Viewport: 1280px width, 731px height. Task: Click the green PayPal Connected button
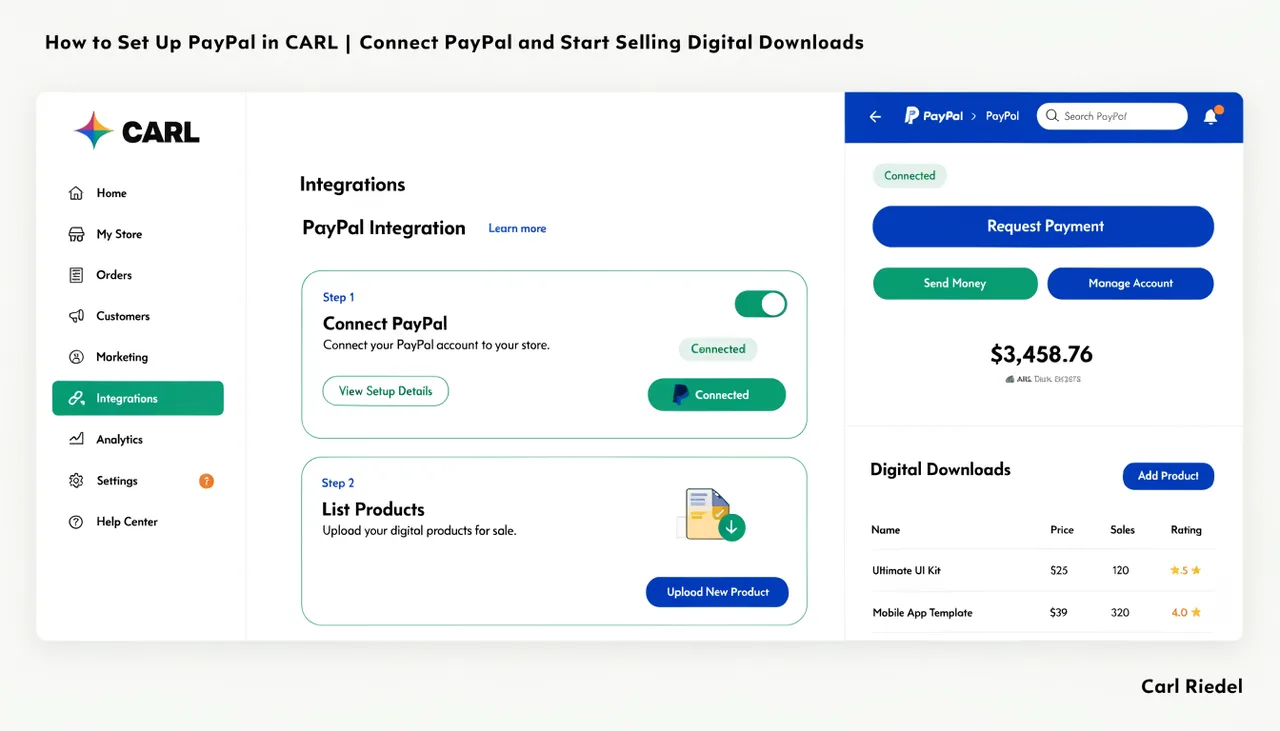[717, 395]
